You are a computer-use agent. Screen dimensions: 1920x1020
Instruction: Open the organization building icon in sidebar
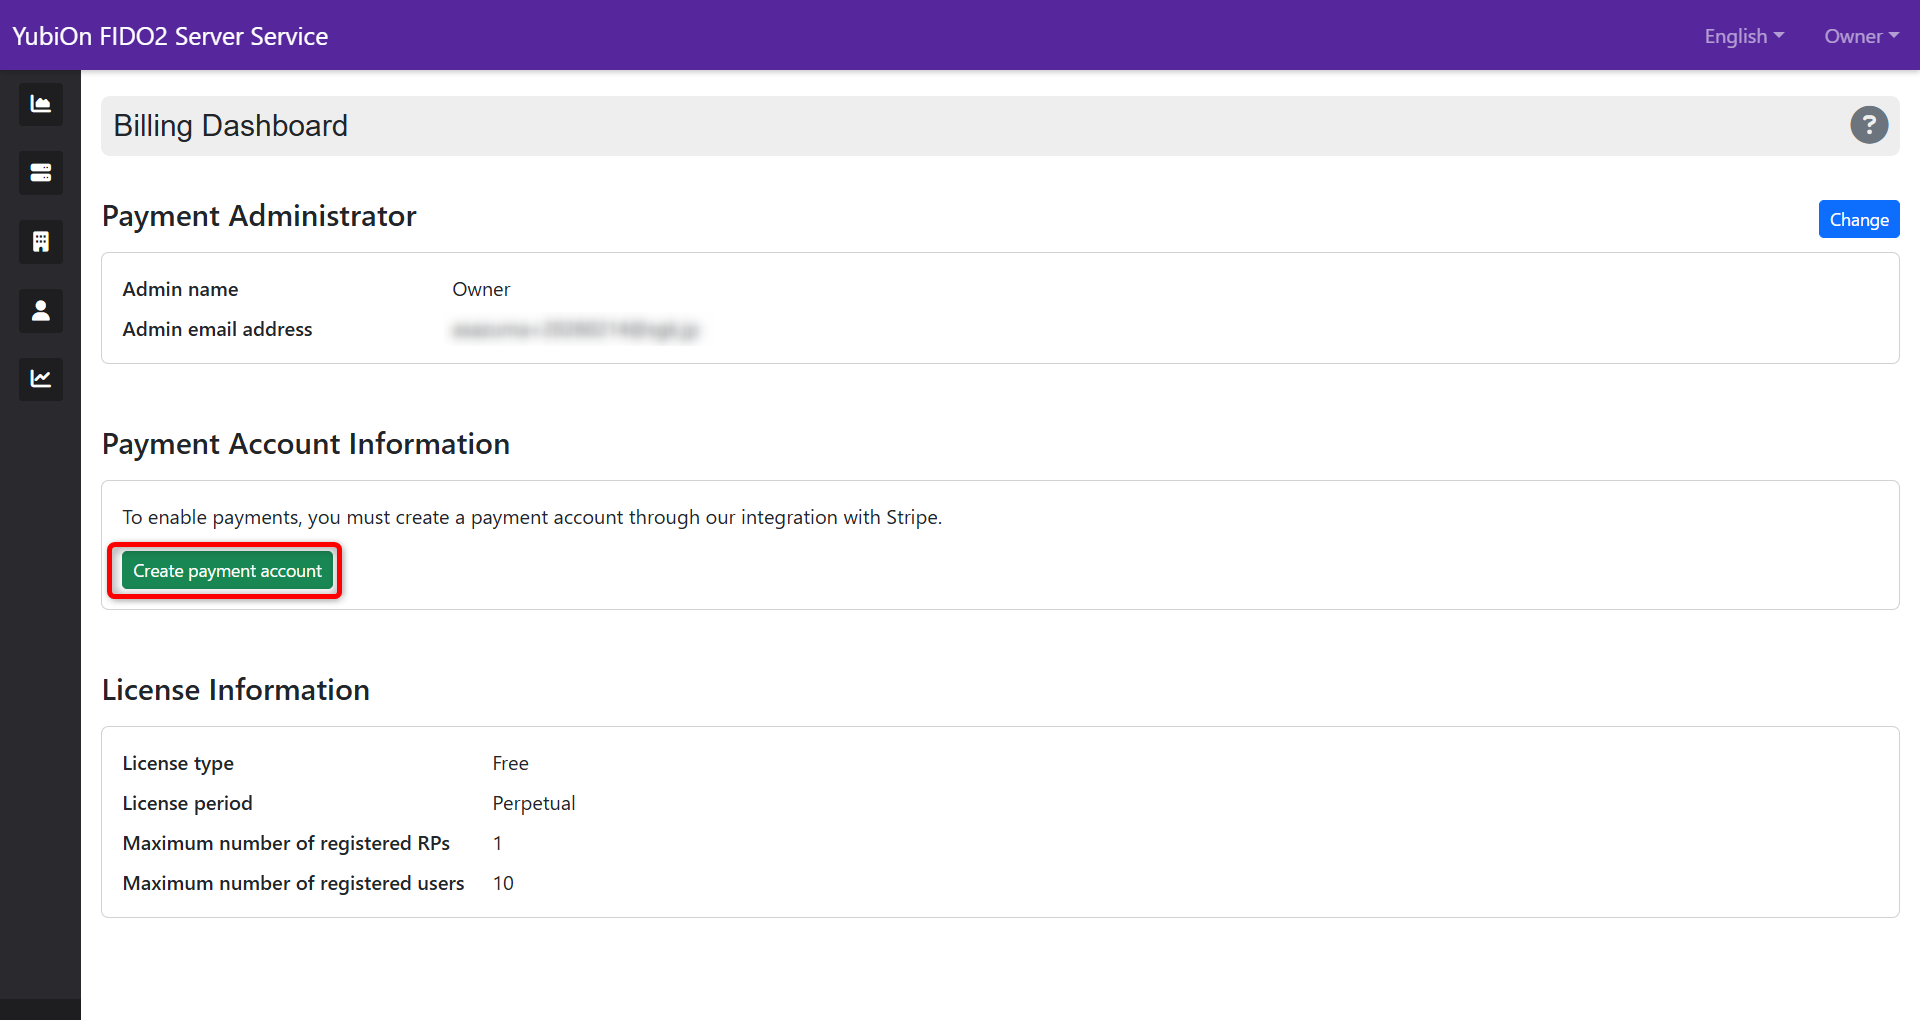coord(40,241)
